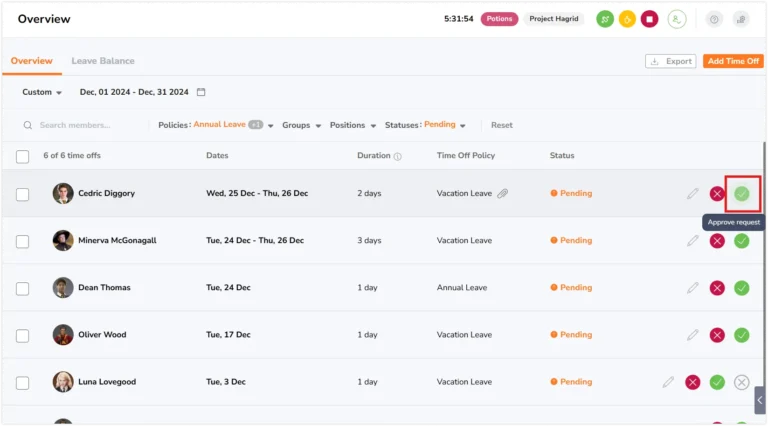Expand the Groups filter dropdown

[x=301, y=125]
